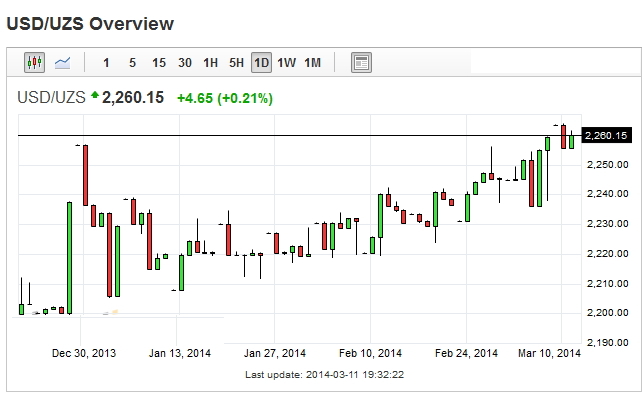
Task: Click the +4.65 (+0.21%) change value
Action: click(225, 99)
